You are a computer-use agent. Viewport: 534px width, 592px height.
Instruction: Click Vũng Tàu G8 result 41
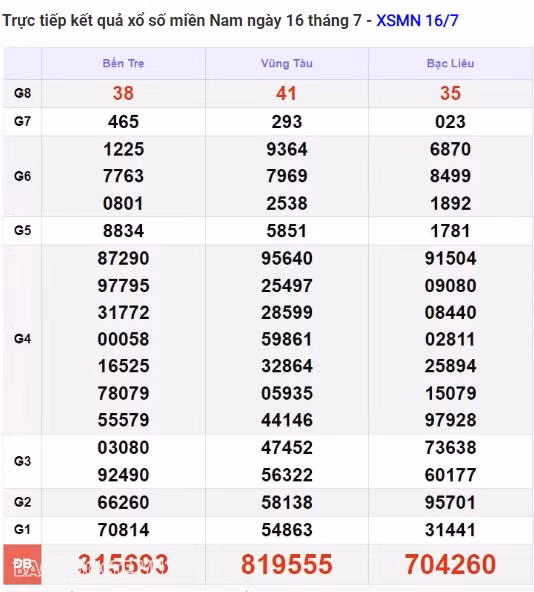(x=286, y=93)
